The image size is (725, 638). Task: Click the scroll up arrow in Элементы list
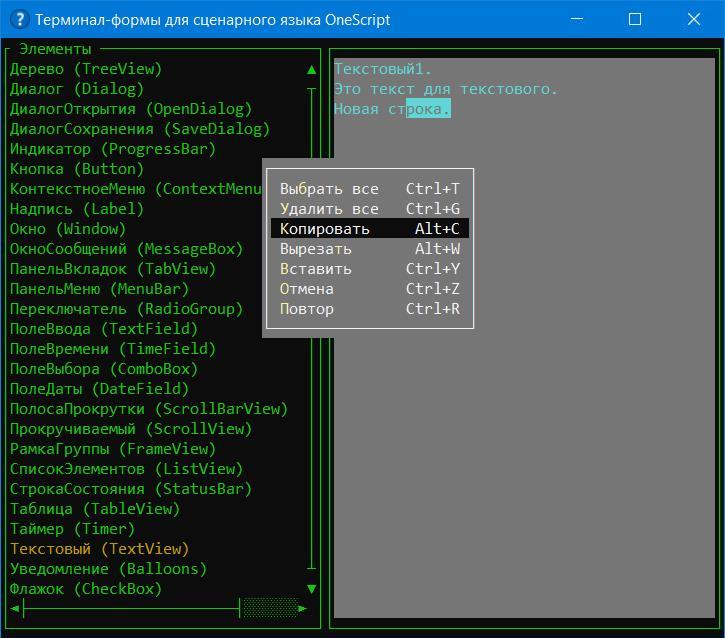pyautogui.click(x=312, y=70)
